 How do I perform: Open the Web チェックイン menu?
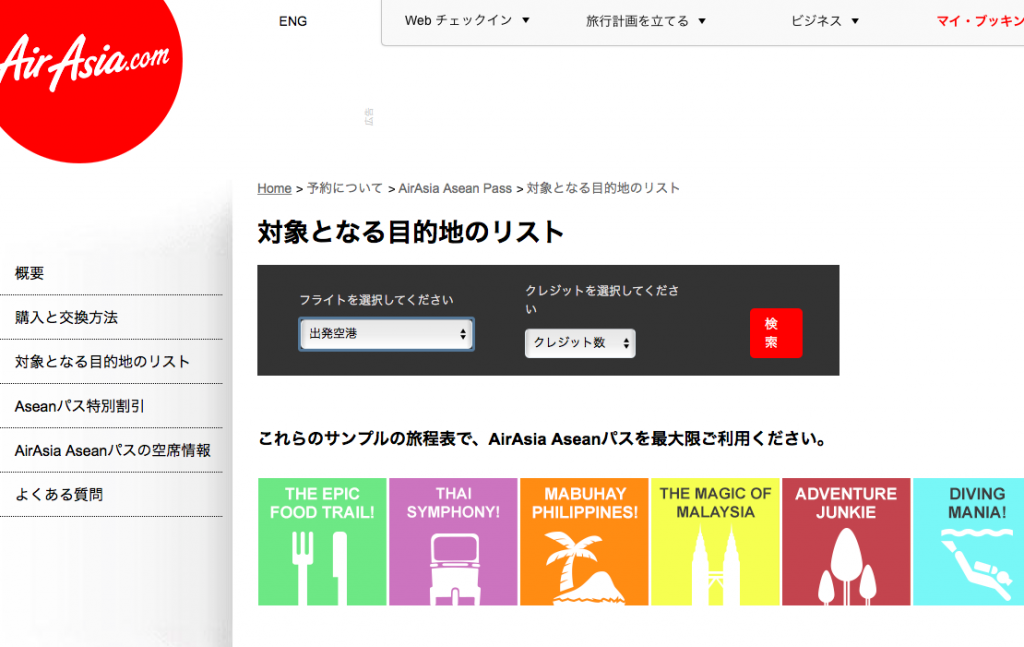(465, 20)
